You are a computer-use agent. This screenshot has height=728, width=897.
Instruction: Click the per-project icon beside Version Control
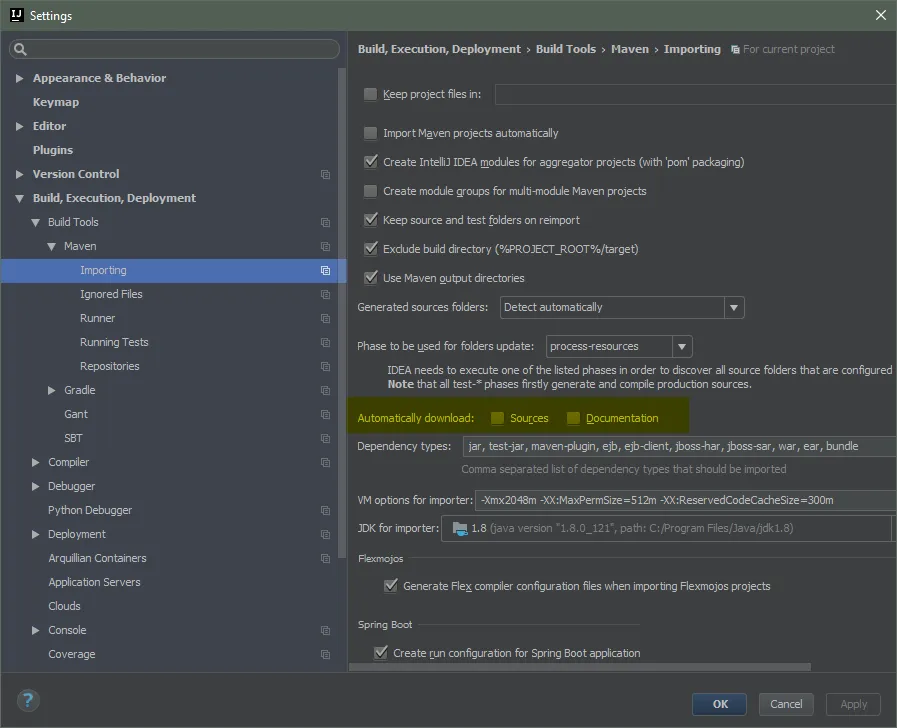coord(325,174)
